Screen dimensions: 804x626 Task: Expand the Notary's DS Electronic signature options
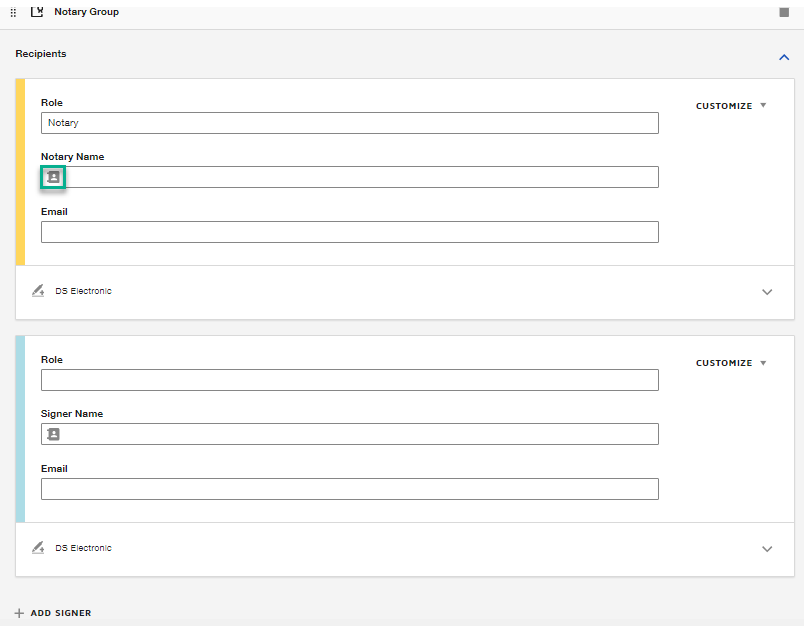coord(767,292)
